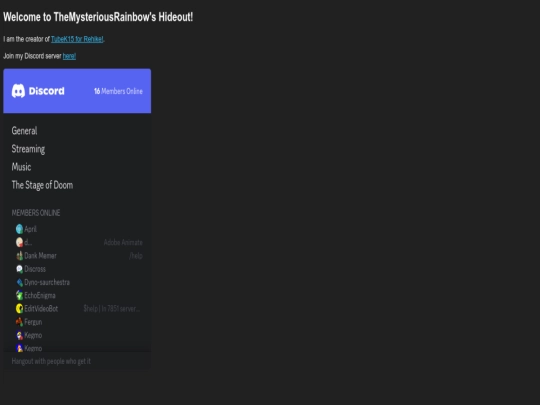
Task: Click the Adobe Animate activity status
Action: [123, 242]
